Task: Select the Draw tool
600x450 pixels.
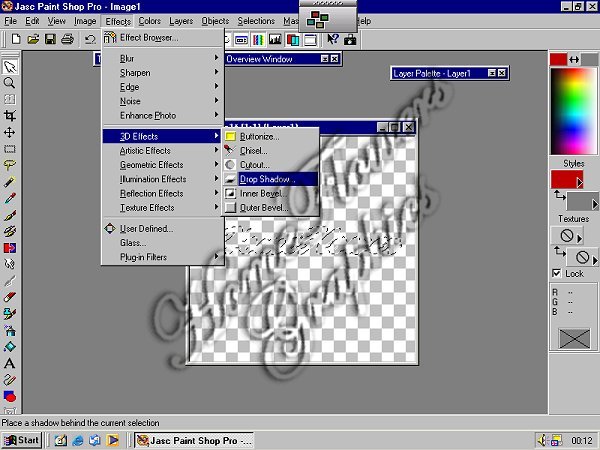Action: (10, 379)
